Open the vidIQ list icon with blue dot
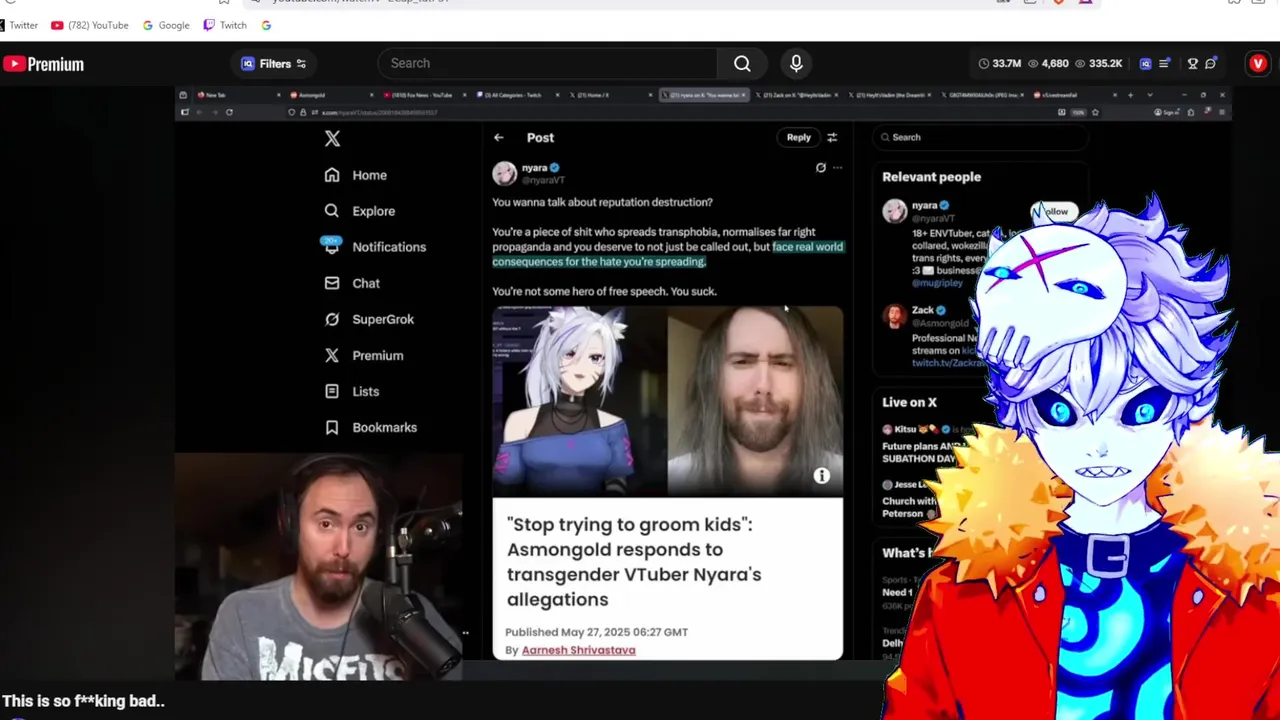1280x720 pixels. 1164,64
